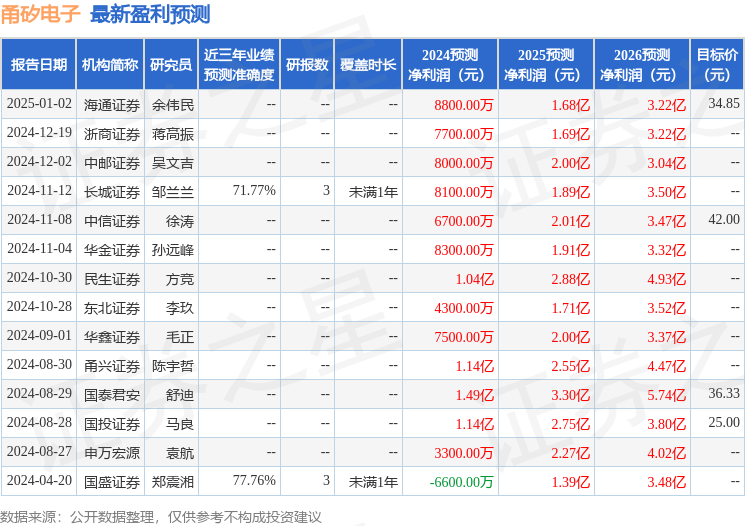Click the 甬兴证券 institution cell
This screenshot has height=526, width=745.
tap(112, 366)
